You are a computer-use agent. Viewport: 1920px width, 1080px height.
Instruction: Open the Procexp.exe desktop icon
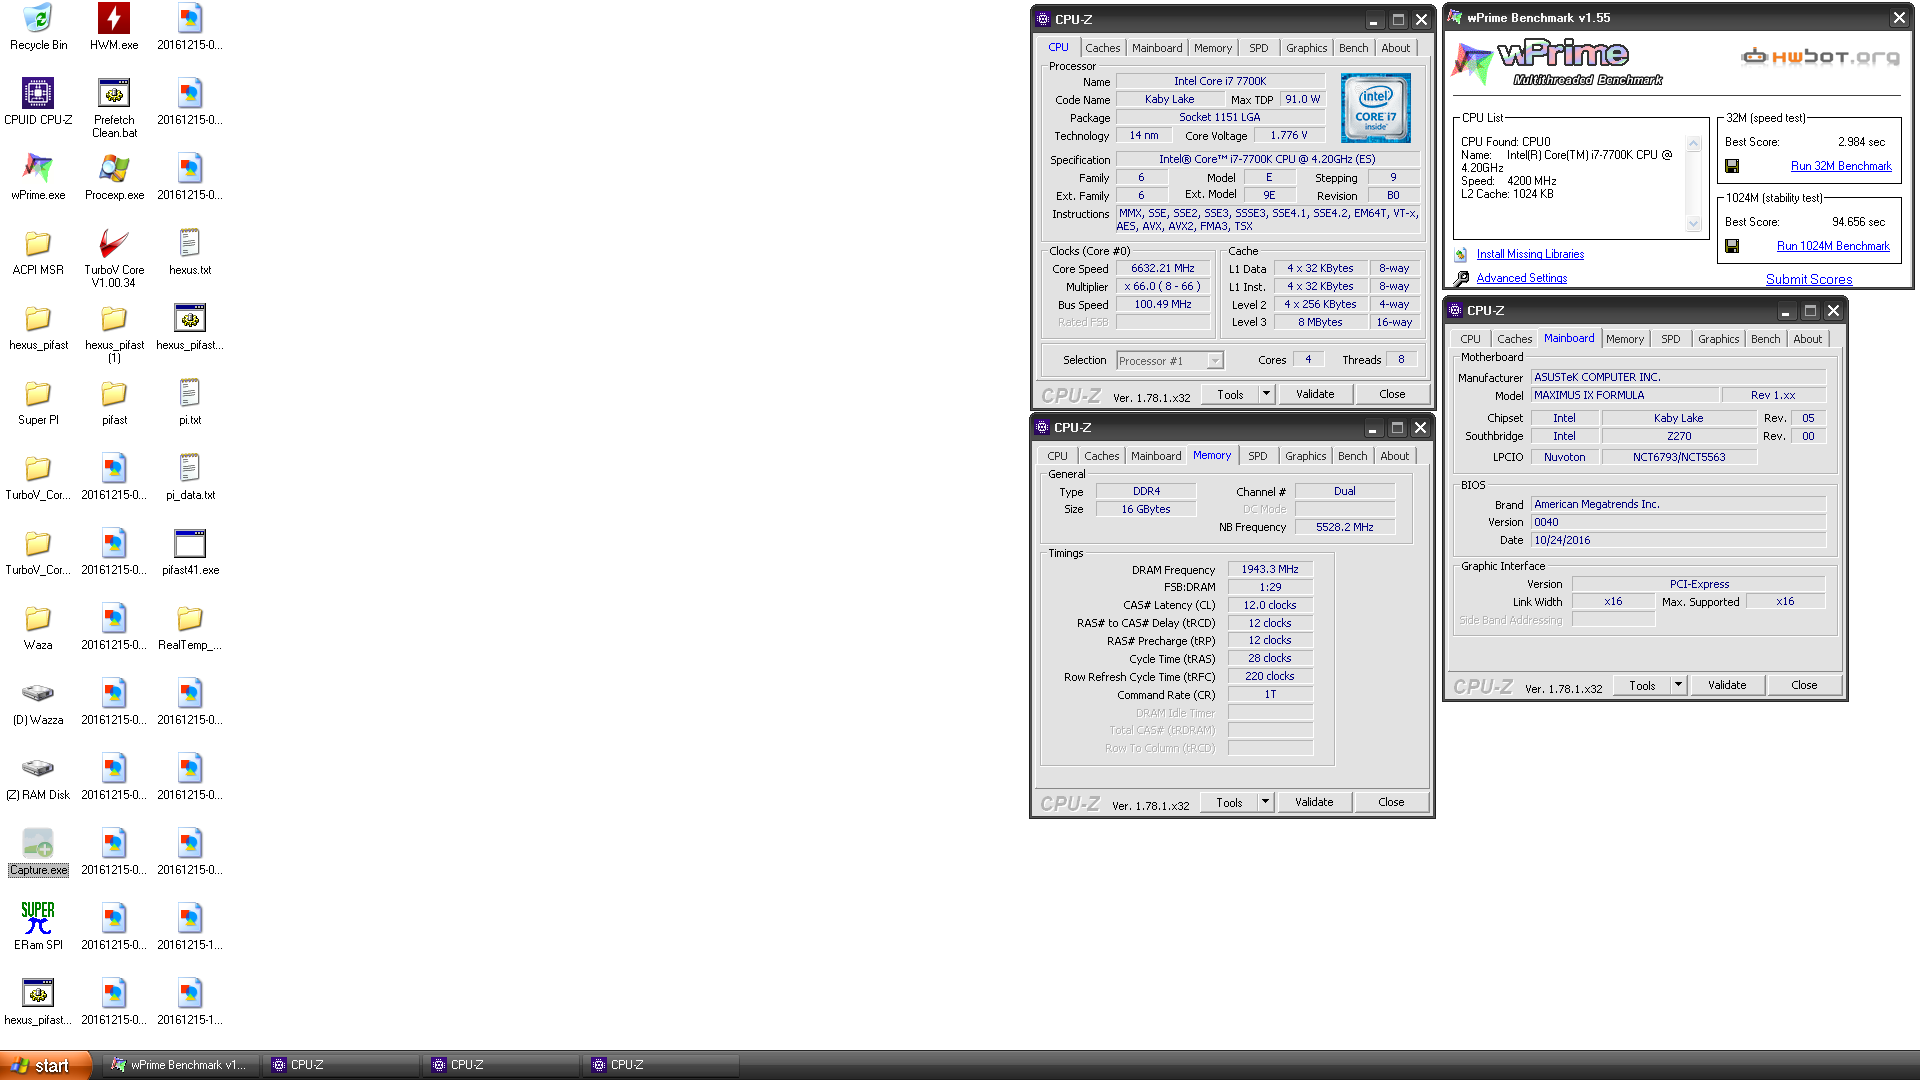(x=114, y=177)
